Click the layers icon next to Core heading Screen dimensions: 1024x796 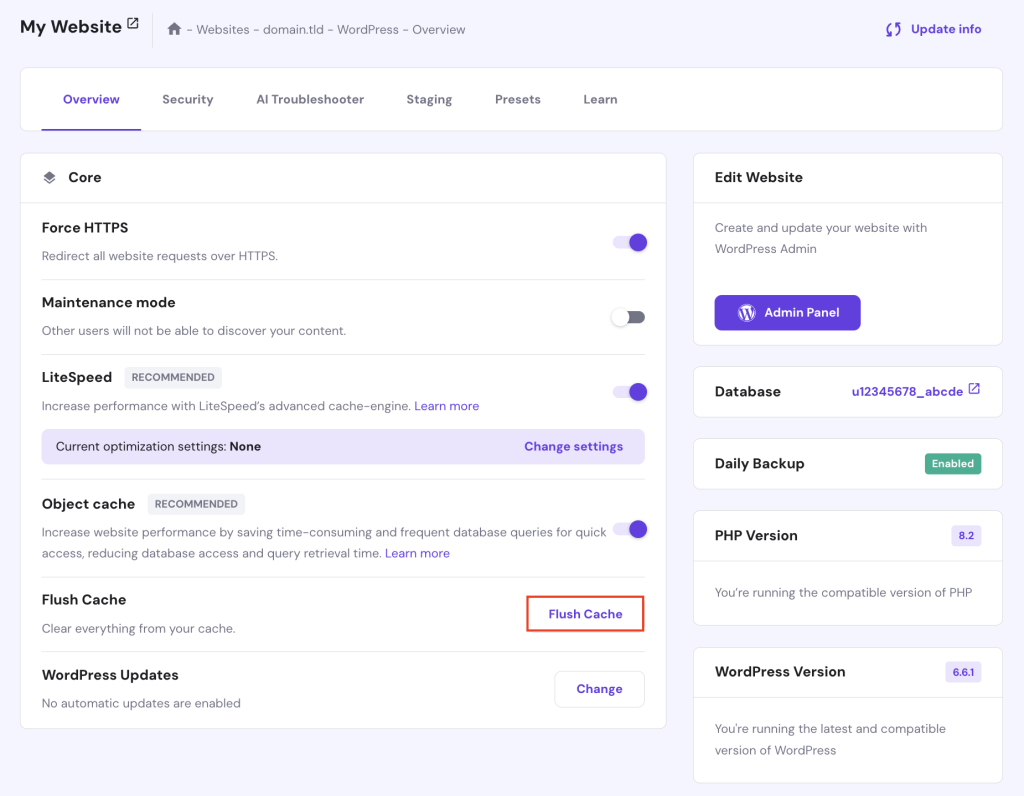point(49,176)
